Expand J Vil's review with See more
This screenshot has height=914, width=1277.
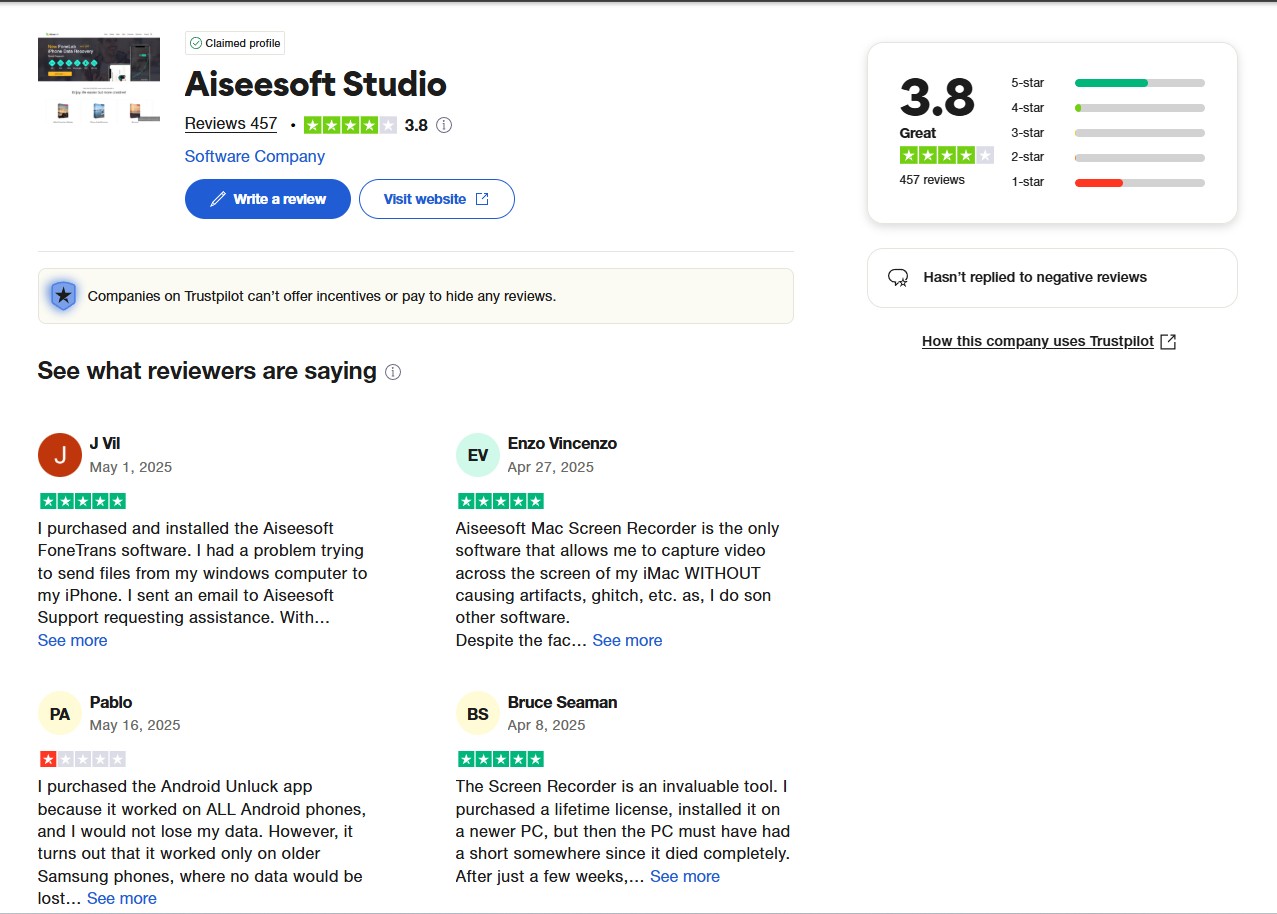72,640
